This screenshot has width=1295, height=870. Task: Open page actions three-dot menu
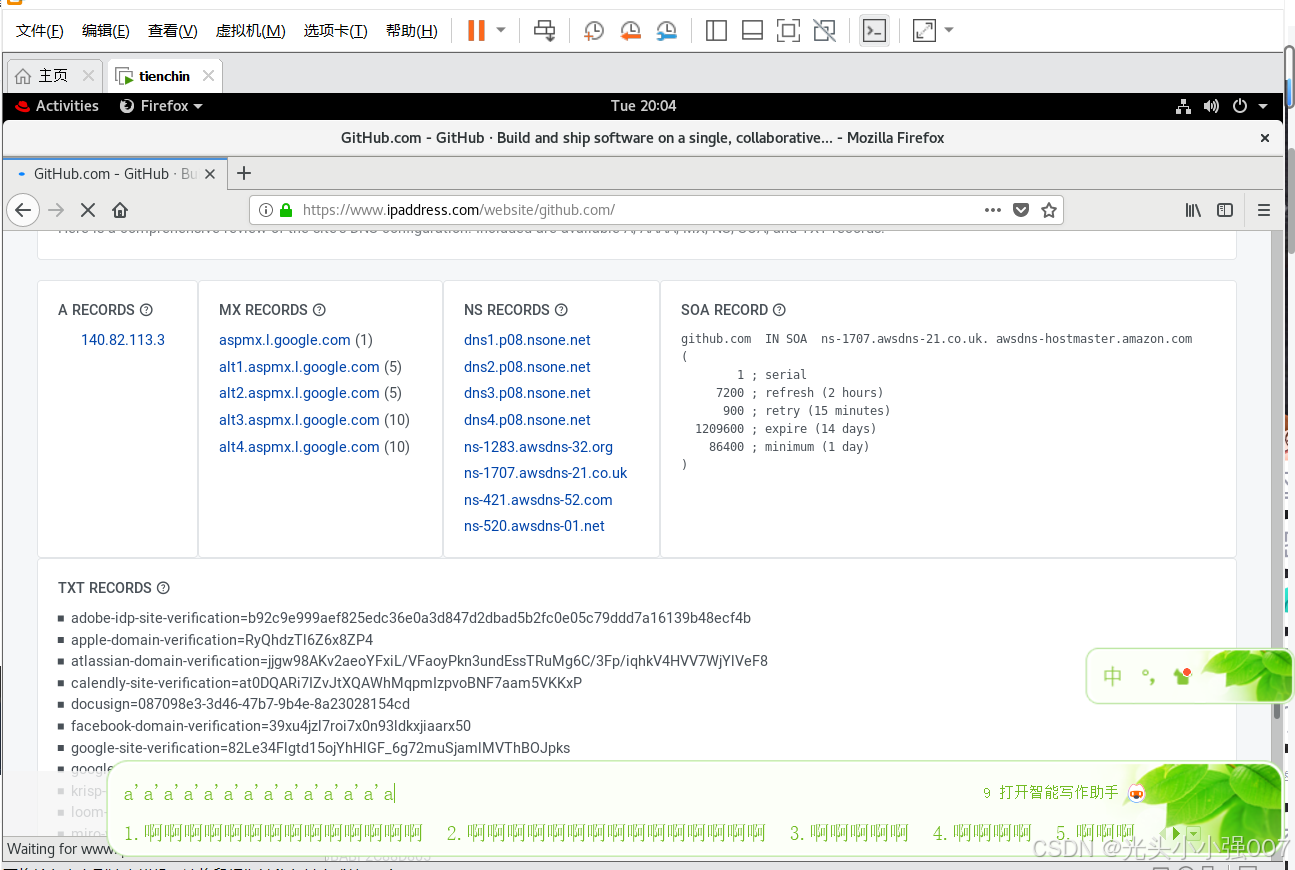[993, 210]
